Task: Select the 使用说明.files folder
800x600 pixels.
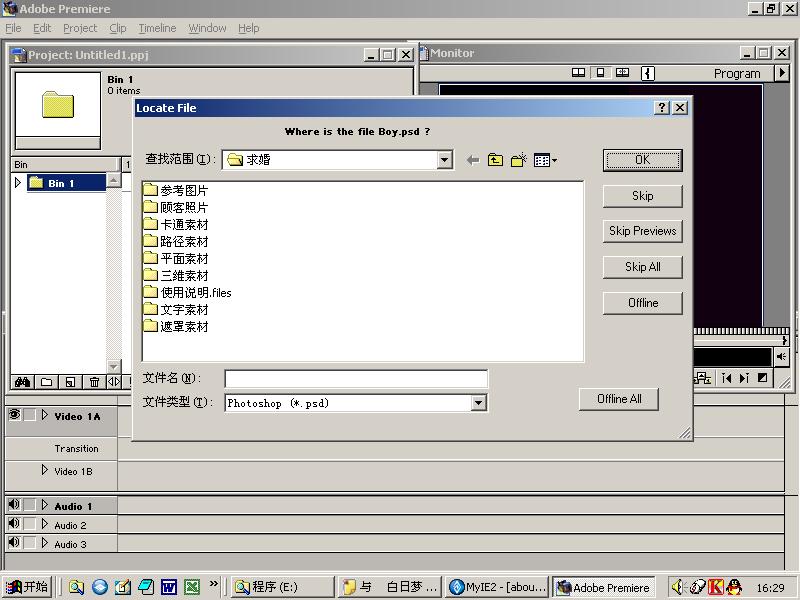Action: [188, 292]
